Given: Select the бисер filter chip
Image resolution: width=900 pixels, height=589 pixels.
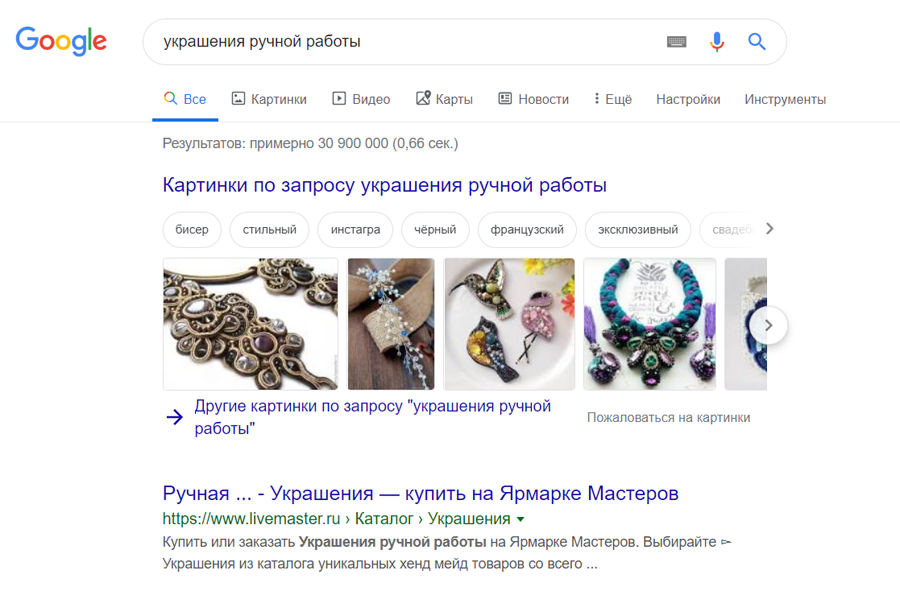Looking at the screenshot, I should click(x=192, y=230).
